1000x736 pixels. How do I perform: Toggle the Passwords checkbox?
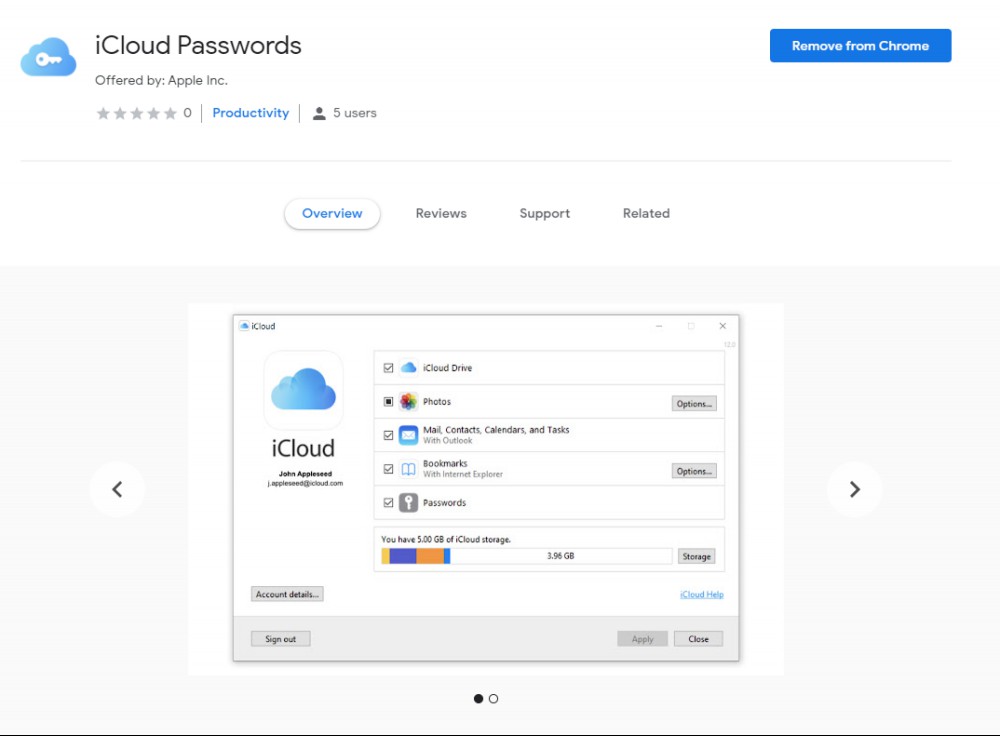(388, 503)
